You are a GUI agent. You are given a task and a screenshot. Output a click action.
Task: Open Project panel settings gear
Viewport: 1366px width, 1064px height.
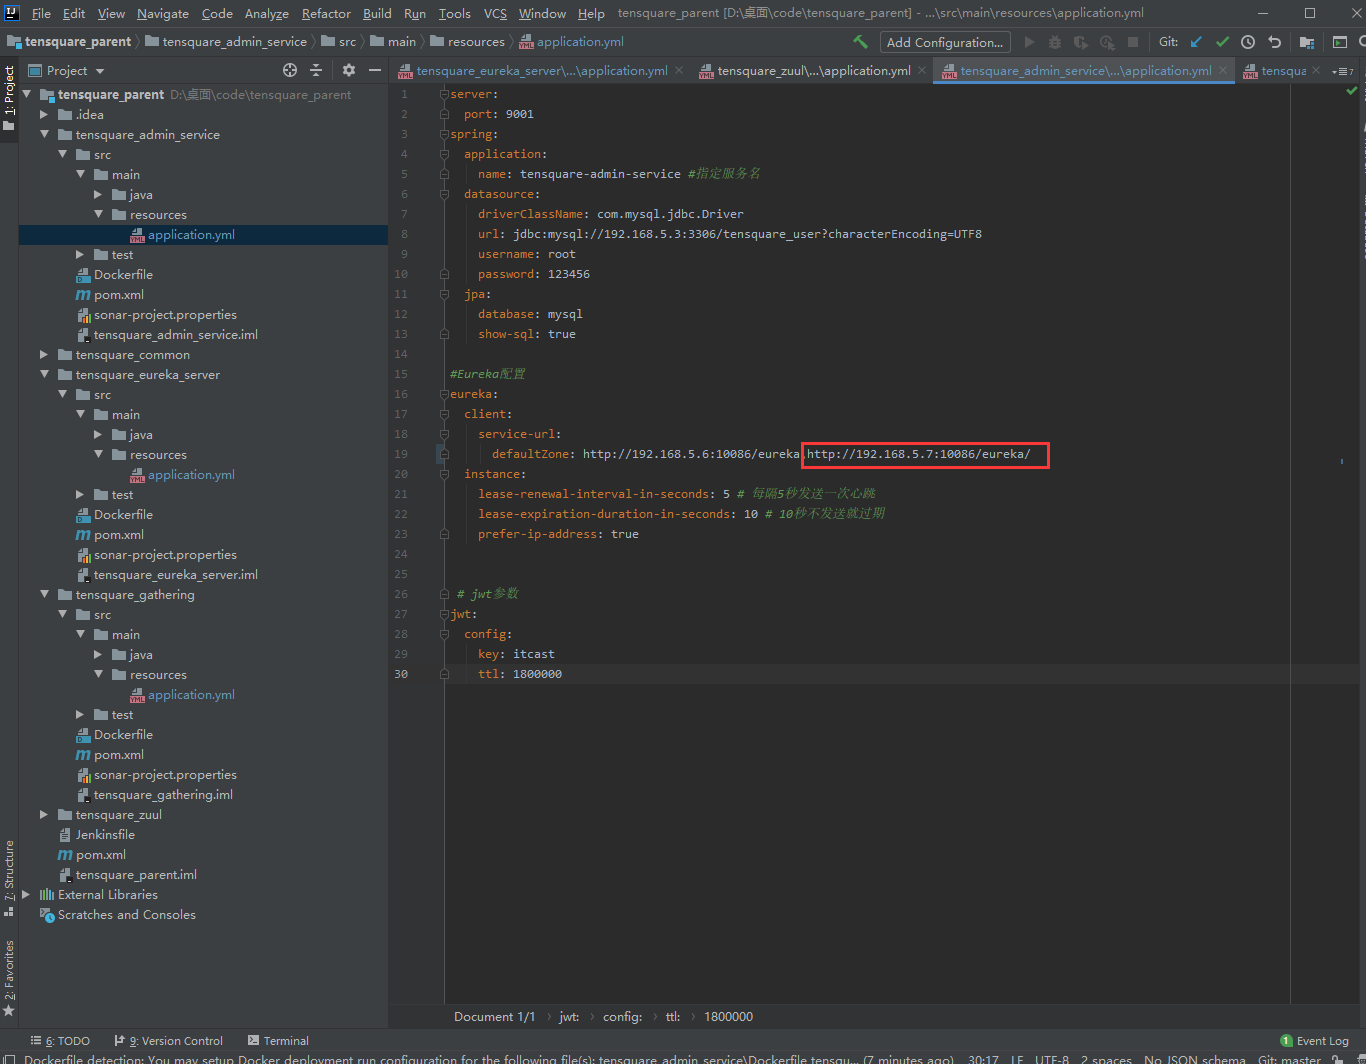point(348,70)
